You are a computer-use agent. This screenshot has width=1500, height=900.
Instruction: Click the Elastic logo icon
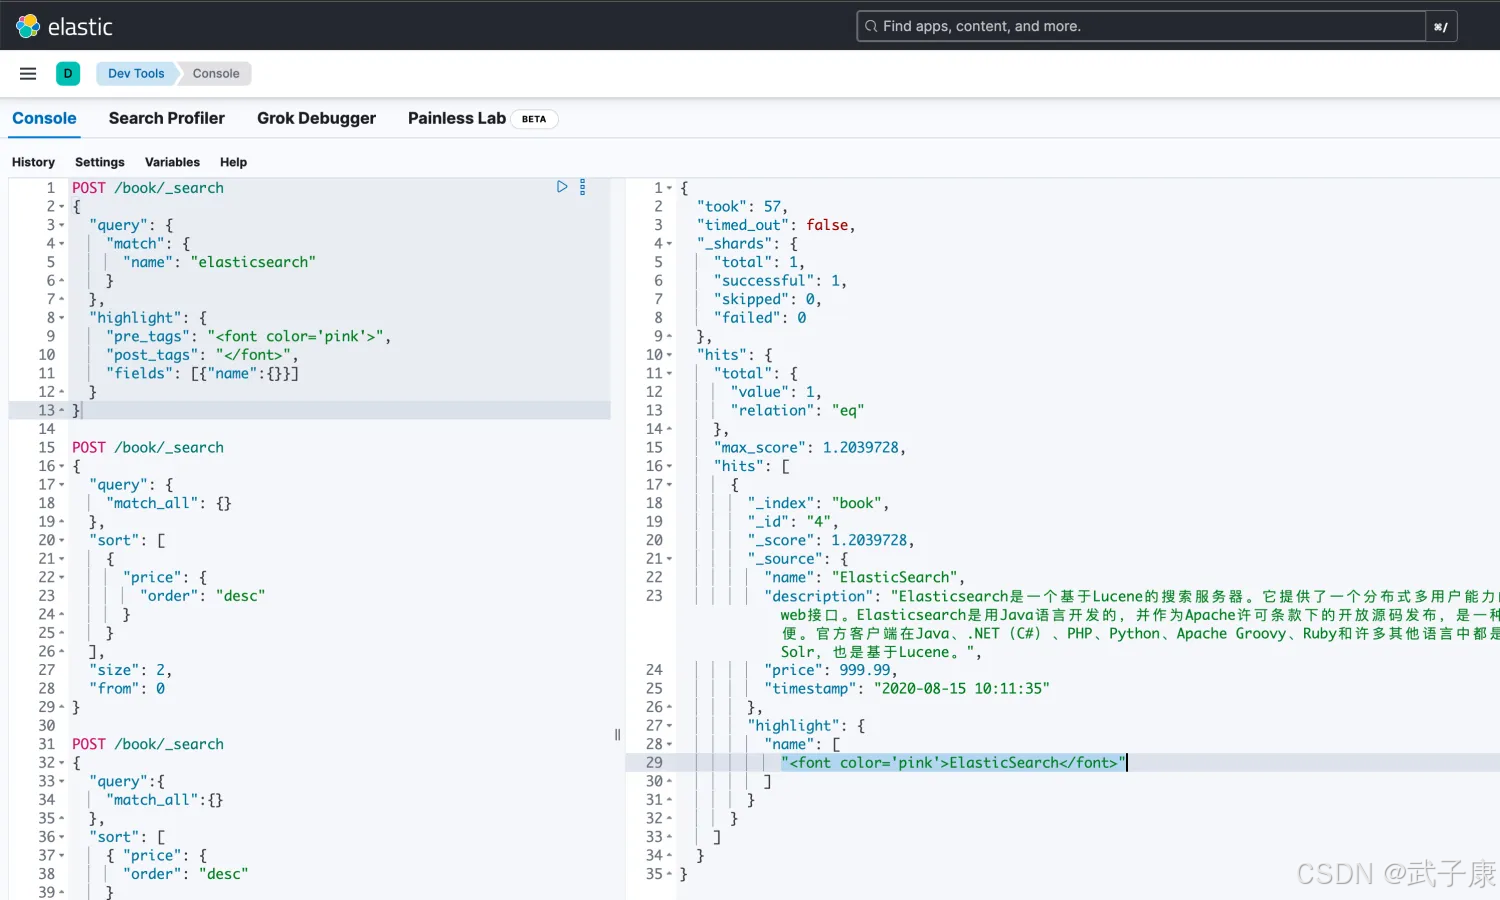click(x=28, y=26)
